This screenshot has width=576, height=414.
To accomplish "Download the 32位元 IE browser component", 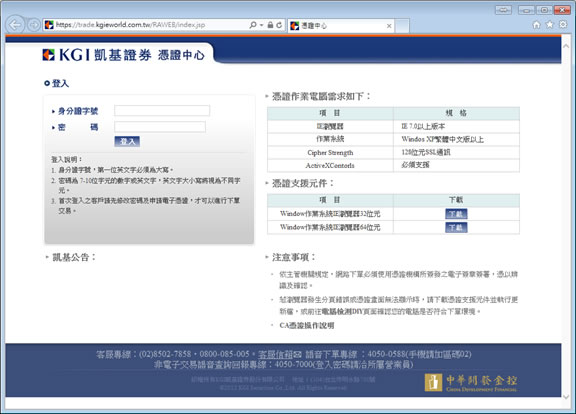I will (x=456, y=214).
